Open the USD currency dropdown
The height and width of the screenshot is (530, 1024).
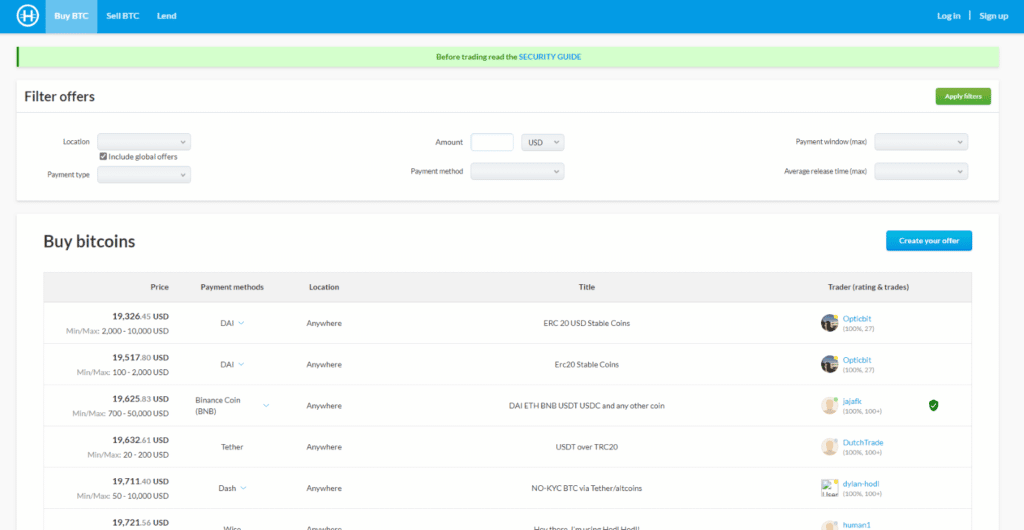(542, 142)
